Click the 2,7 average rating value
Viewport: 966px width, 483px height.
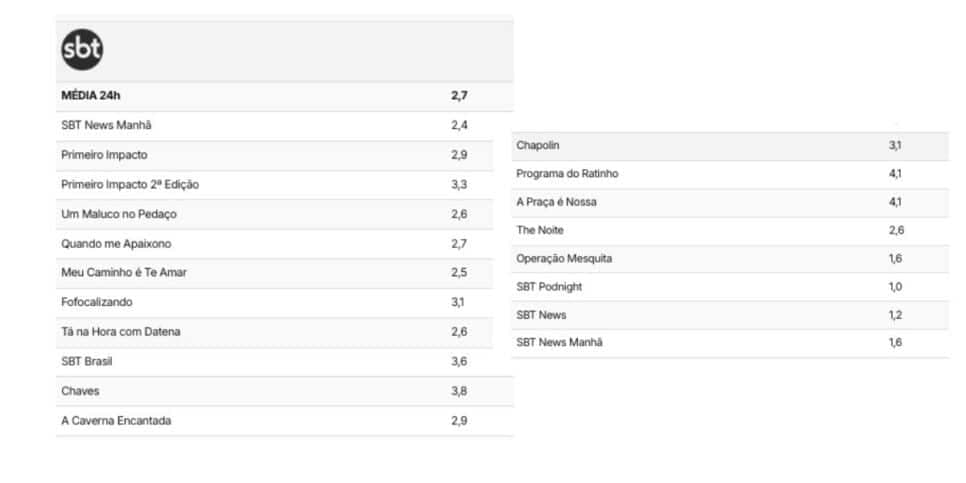(x=459, y=96)
